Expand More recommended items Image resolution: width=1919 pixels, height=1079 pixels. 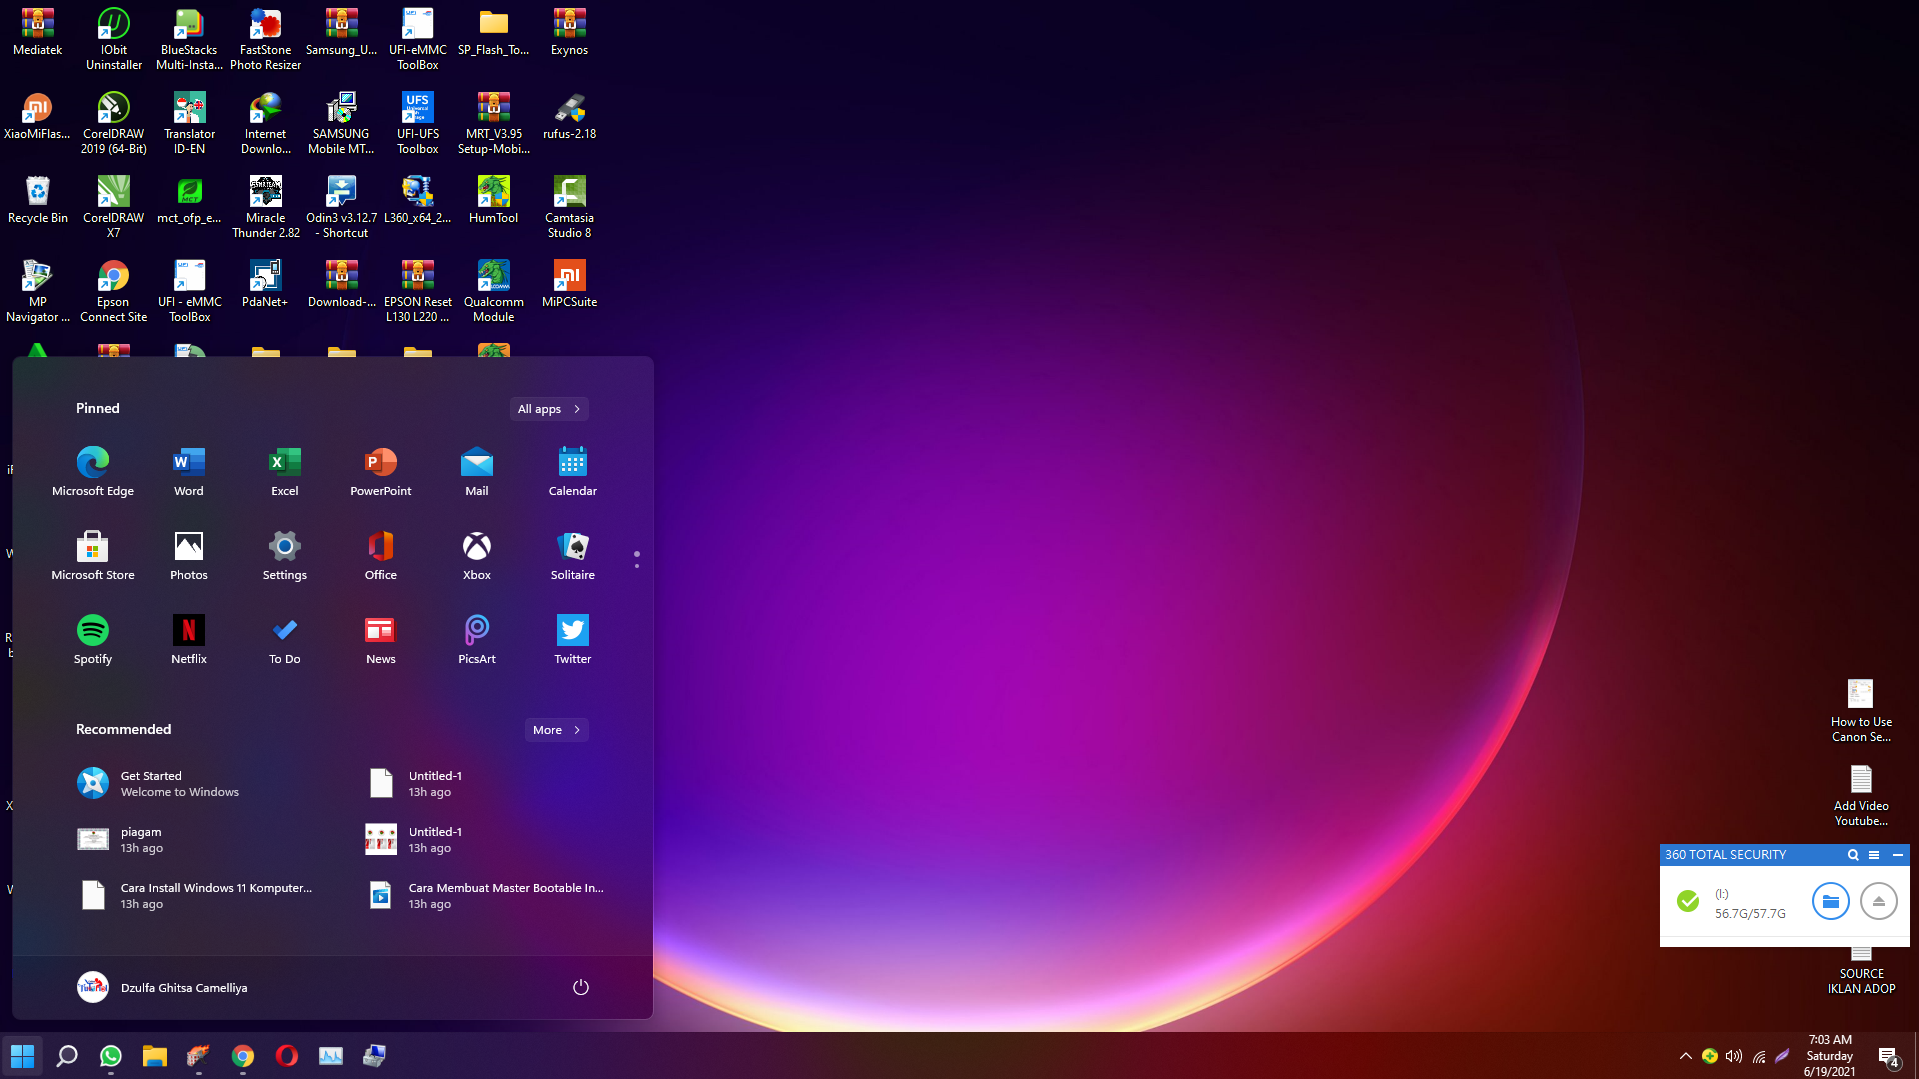click(557, 730)
